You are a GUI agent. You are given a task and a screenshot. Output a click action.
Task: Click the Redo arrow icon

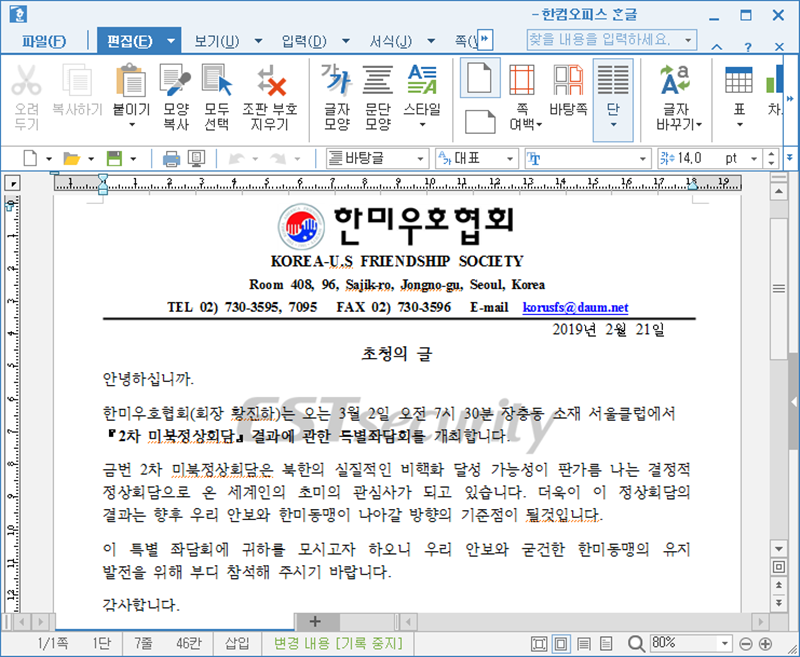click(278, 159)
